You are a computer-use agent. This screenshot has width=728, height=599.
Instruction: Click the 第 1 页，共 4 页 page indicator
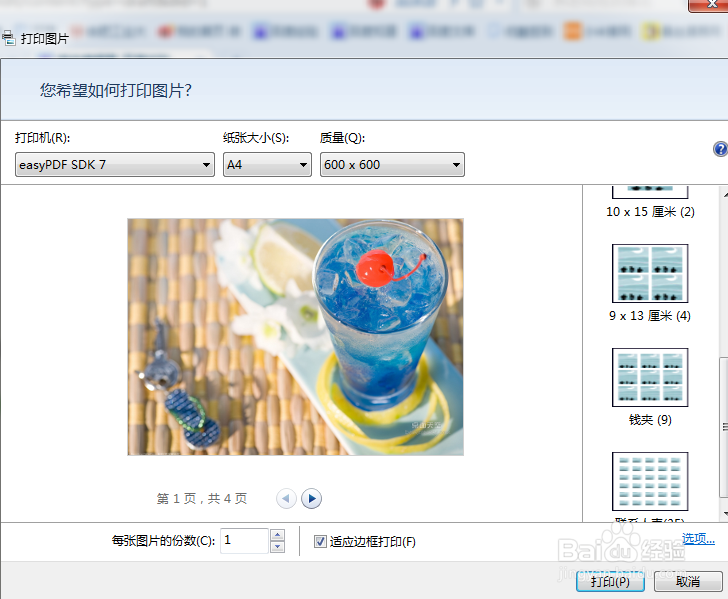[x=202, y=499]
